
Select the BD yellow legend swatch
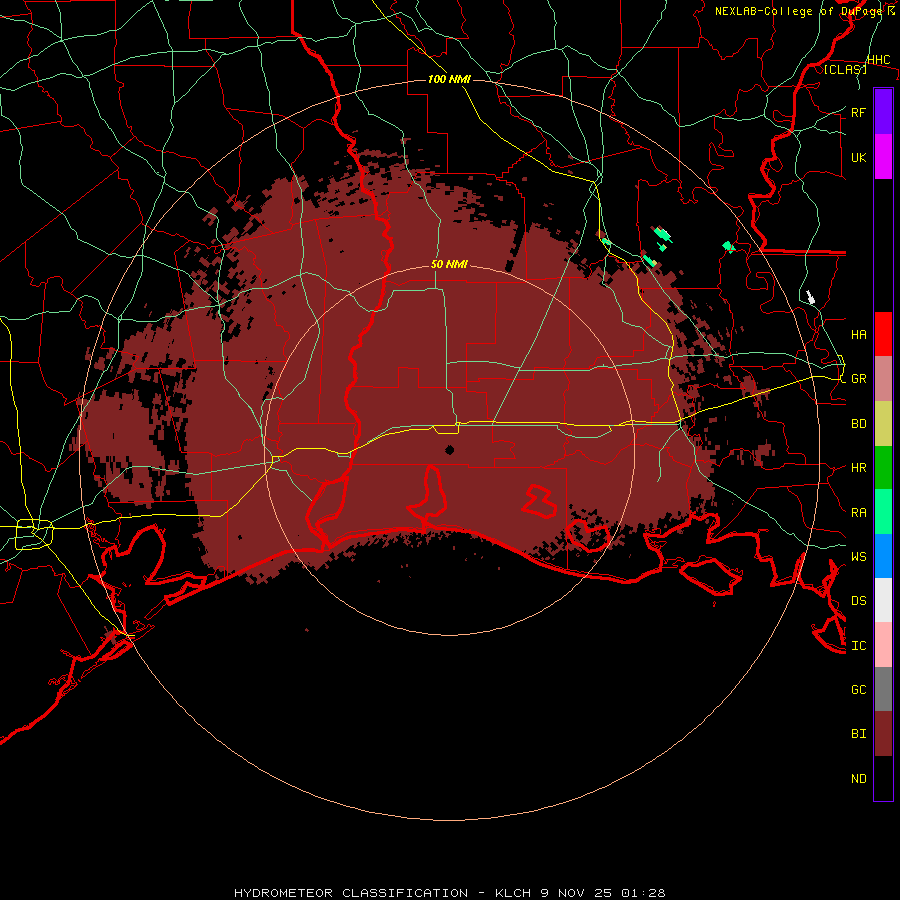tap(883, 424)
